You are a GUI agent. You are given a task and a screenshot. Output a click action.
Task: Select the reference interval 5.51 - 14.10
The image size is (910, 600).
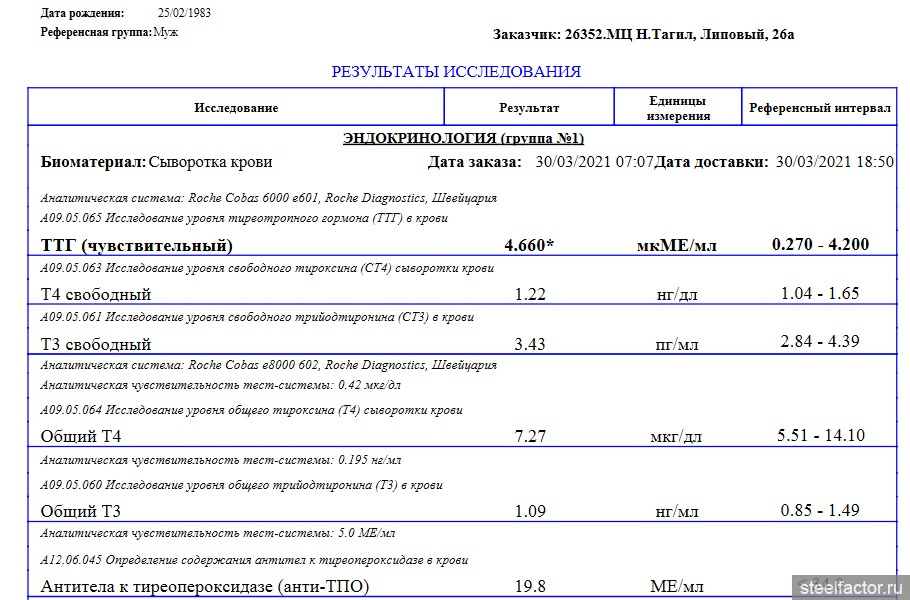(x=821, y=435)
